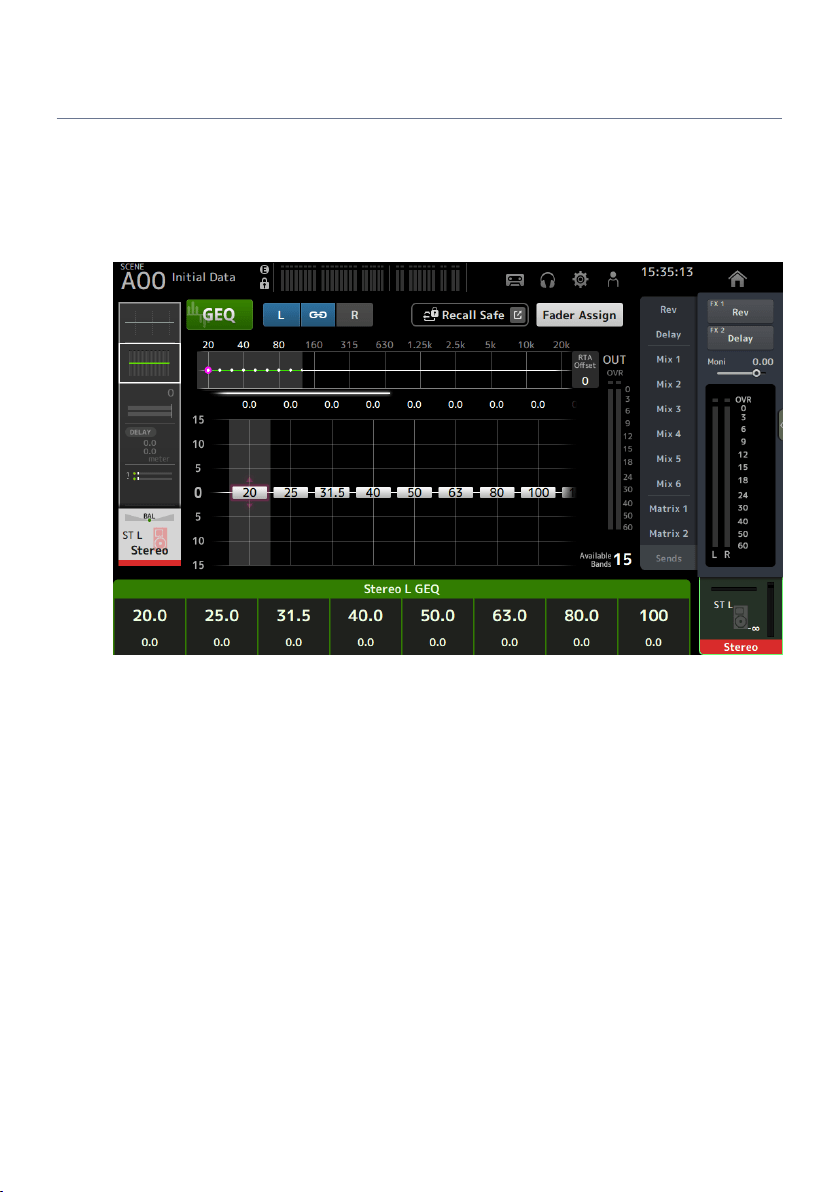The height and width of the screenshot is (1192, 840).
Task: Select the 63 Hz band fader
Action: [x=455, y=493]
